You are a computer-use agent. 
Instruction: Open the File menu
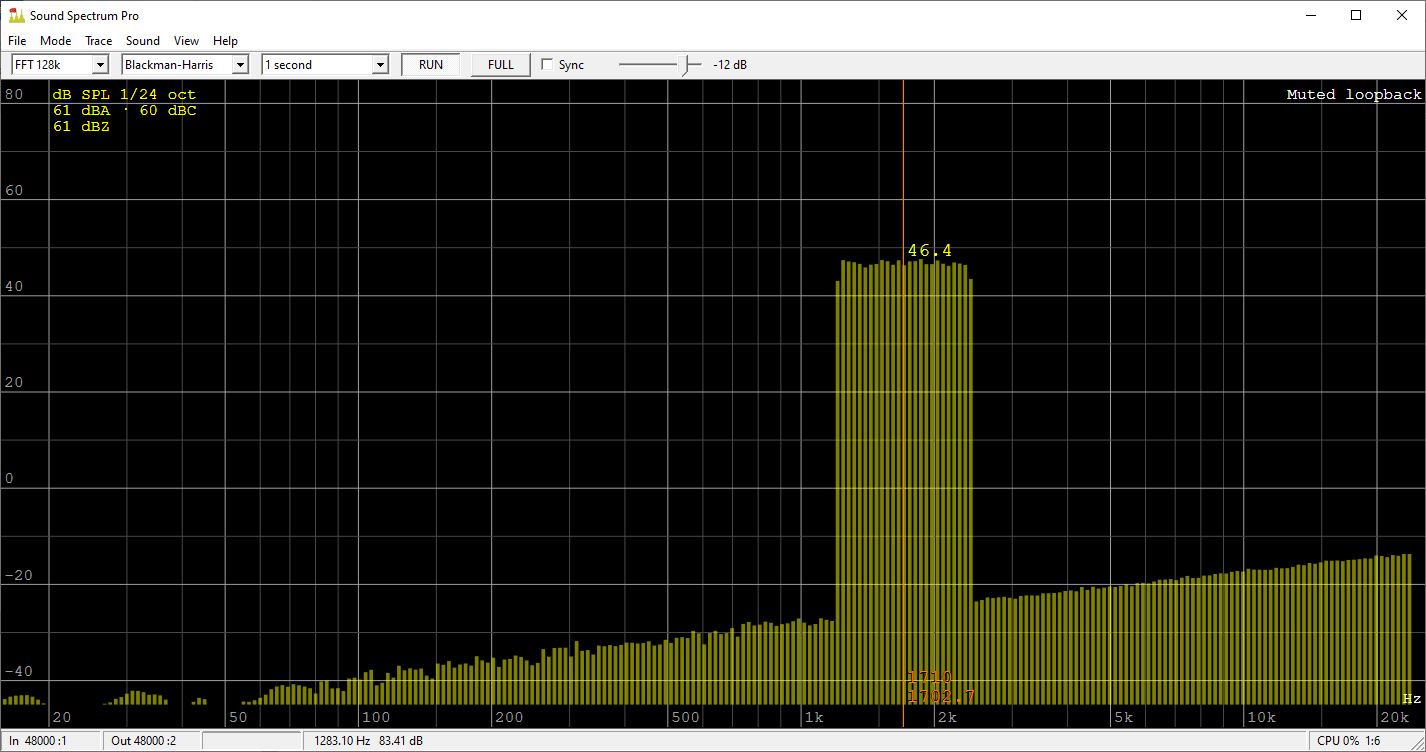16,40
